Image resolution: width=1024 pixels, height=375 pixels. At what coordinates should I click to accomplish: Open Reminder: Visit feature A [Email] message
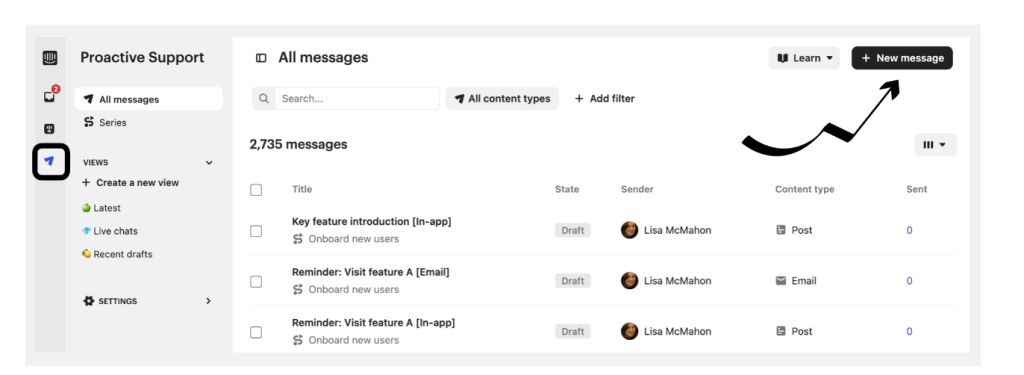[371, 272]
